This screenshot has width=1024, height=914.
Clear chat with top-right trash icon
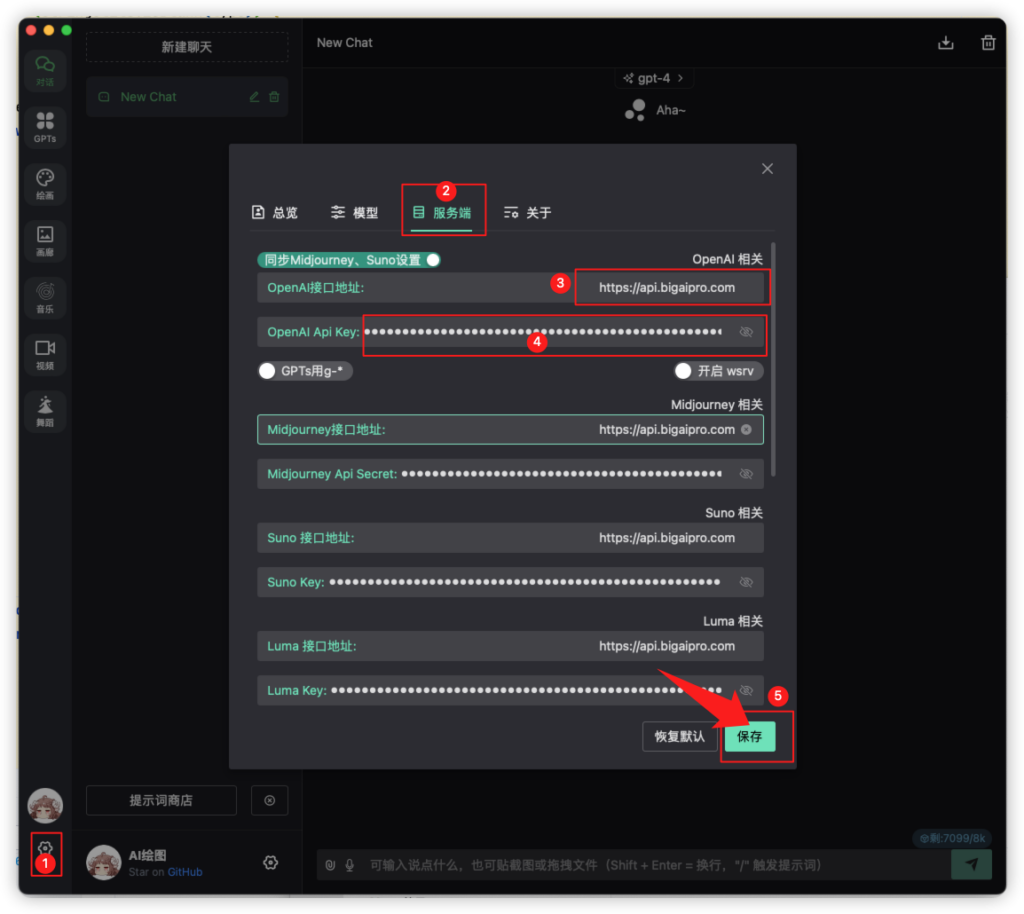[988, 43]
